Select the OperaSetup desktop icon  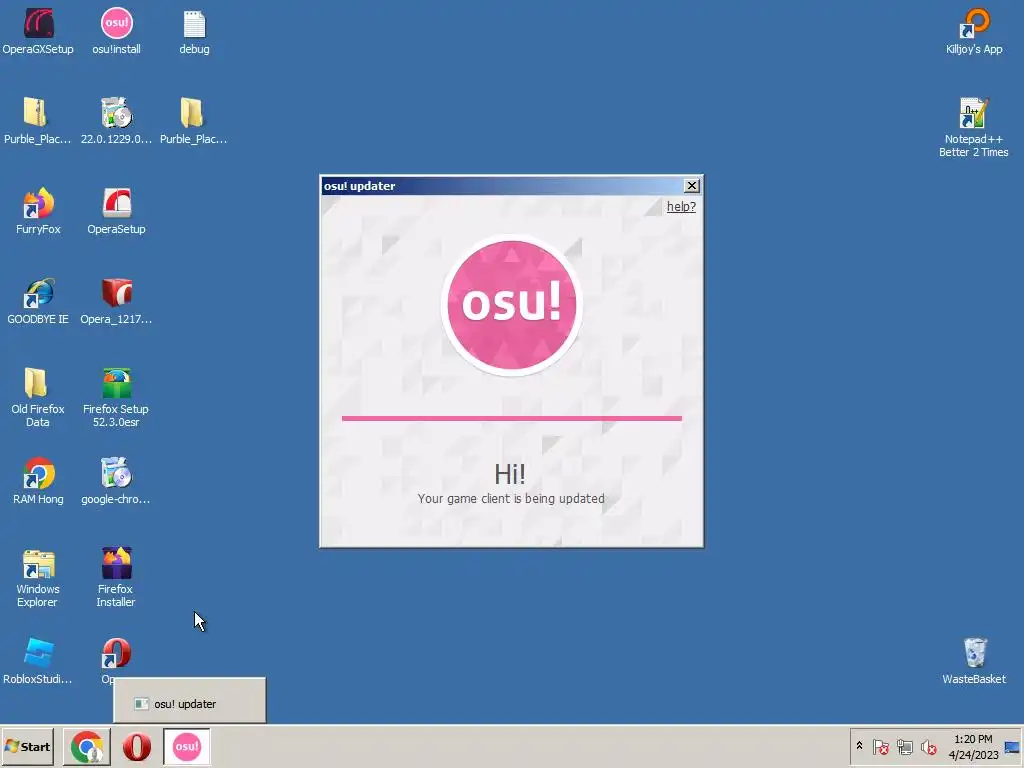pos(116,212)
